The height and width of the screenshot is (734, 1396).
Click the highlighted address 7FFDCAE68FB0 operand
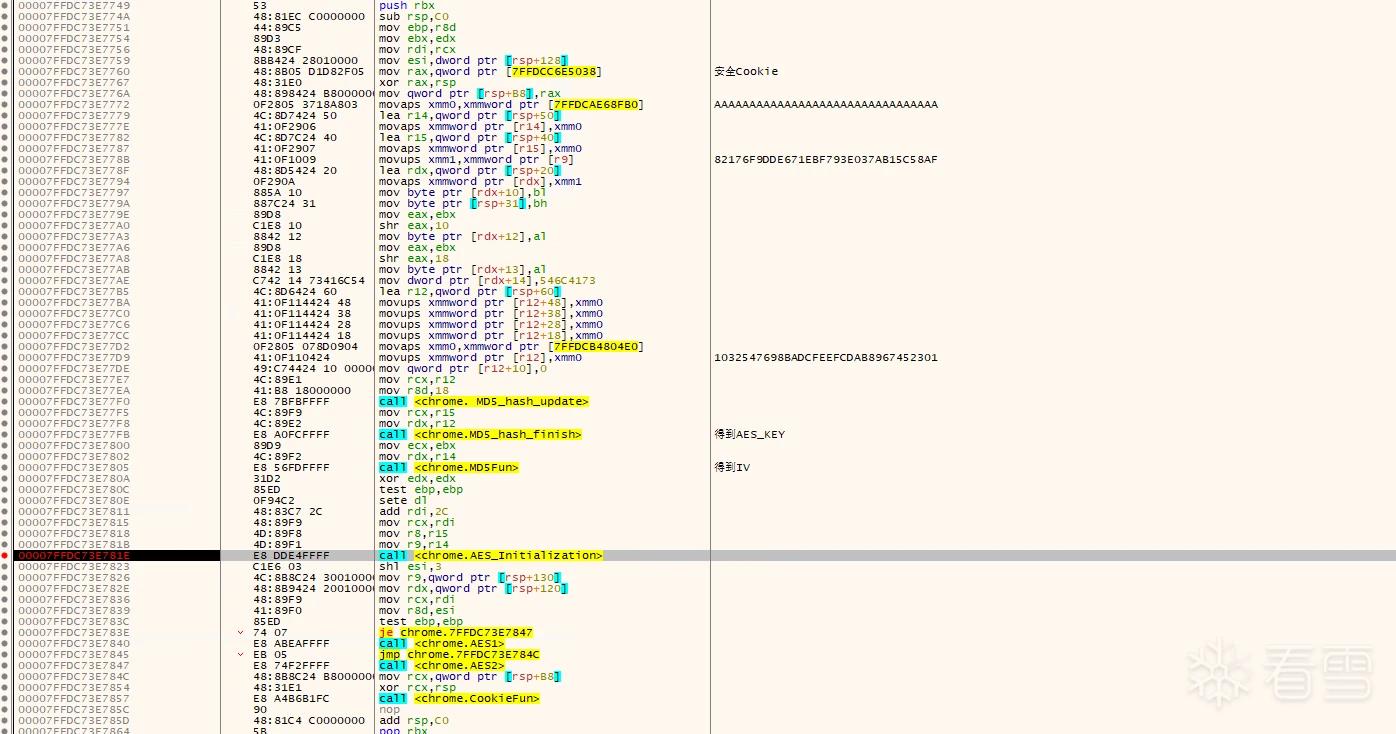point(596,104)
